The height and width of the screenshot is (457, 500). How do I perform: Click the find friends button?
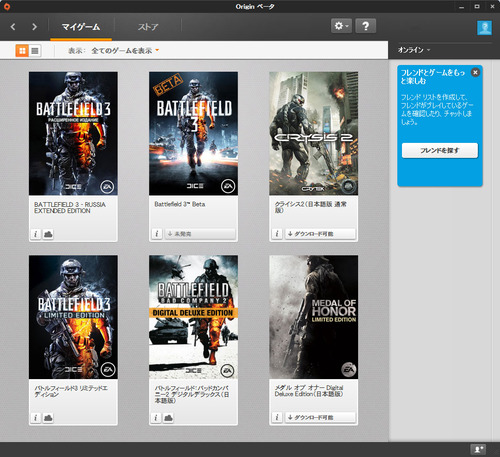coord(440,151)
